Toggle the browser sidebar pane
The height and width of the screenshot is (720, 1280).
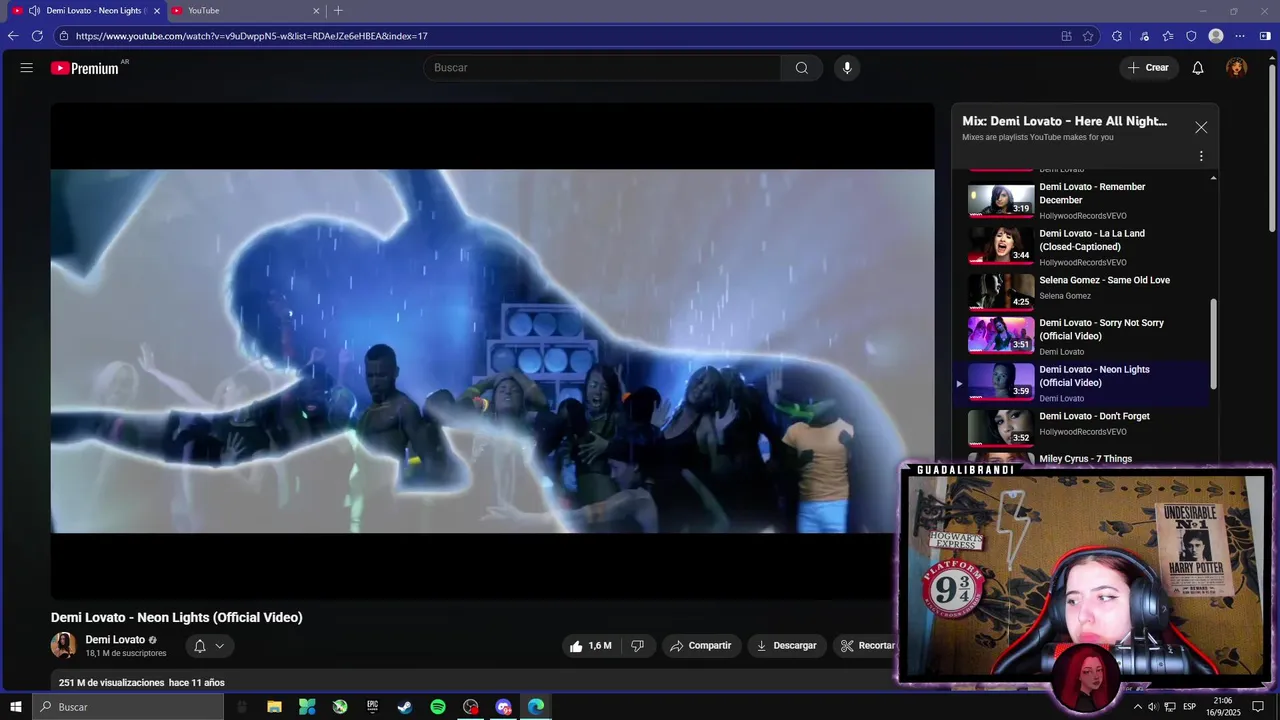point(1265,36)
